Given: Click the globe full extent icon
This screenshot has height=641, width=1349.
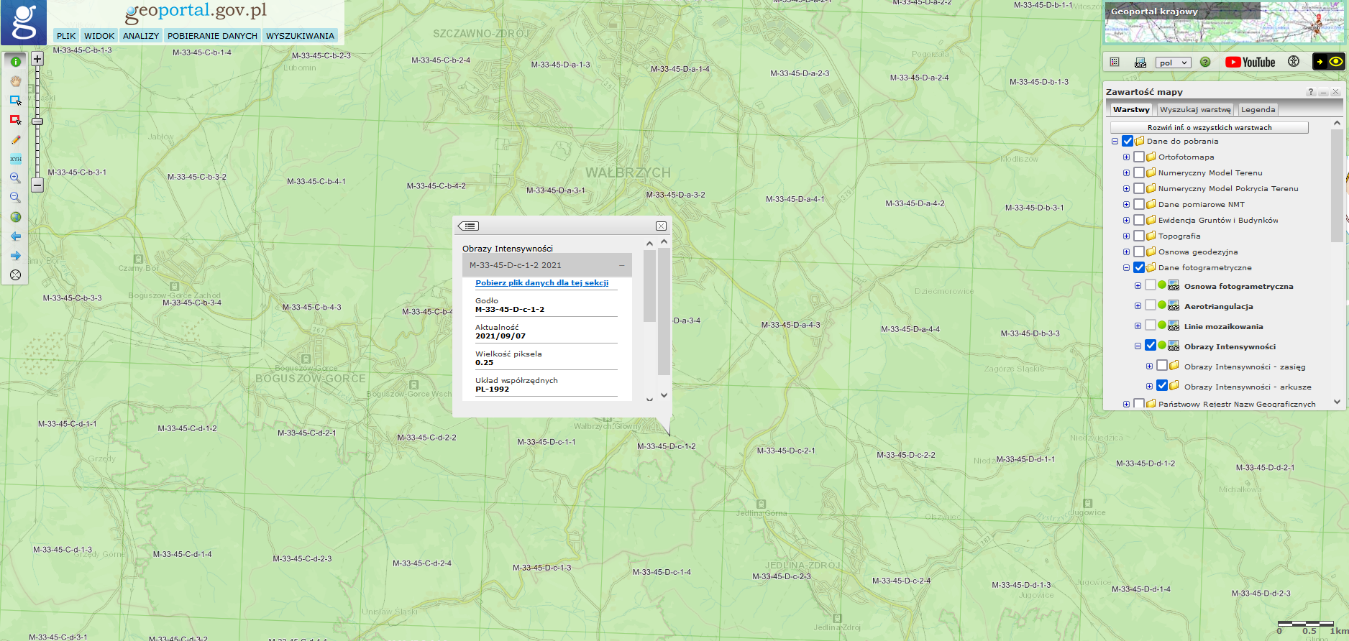Looking at the screenshot, I should click(16, 217).
